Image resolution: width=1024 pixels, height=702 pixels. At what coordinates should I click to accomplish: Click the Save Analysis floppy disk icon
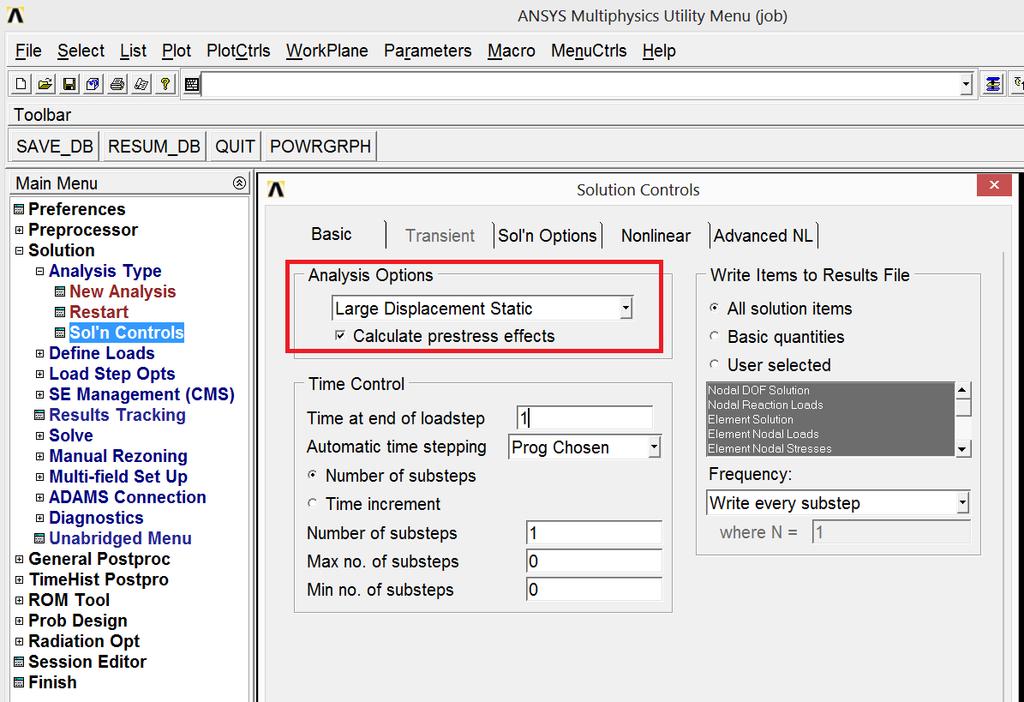pos(69,84)
